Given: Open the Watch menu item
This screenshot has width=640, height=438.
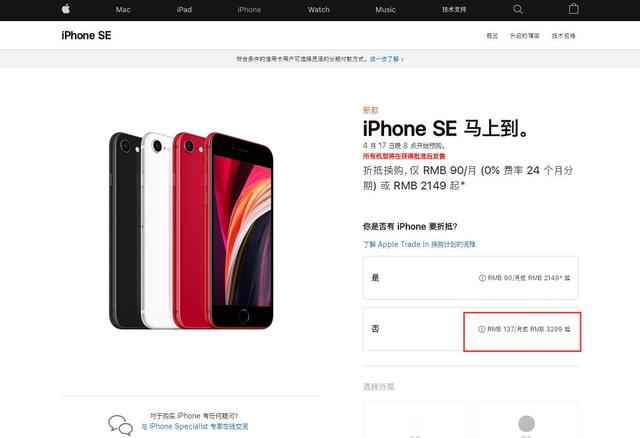Looking at the screenshot, I should point(318,9).
